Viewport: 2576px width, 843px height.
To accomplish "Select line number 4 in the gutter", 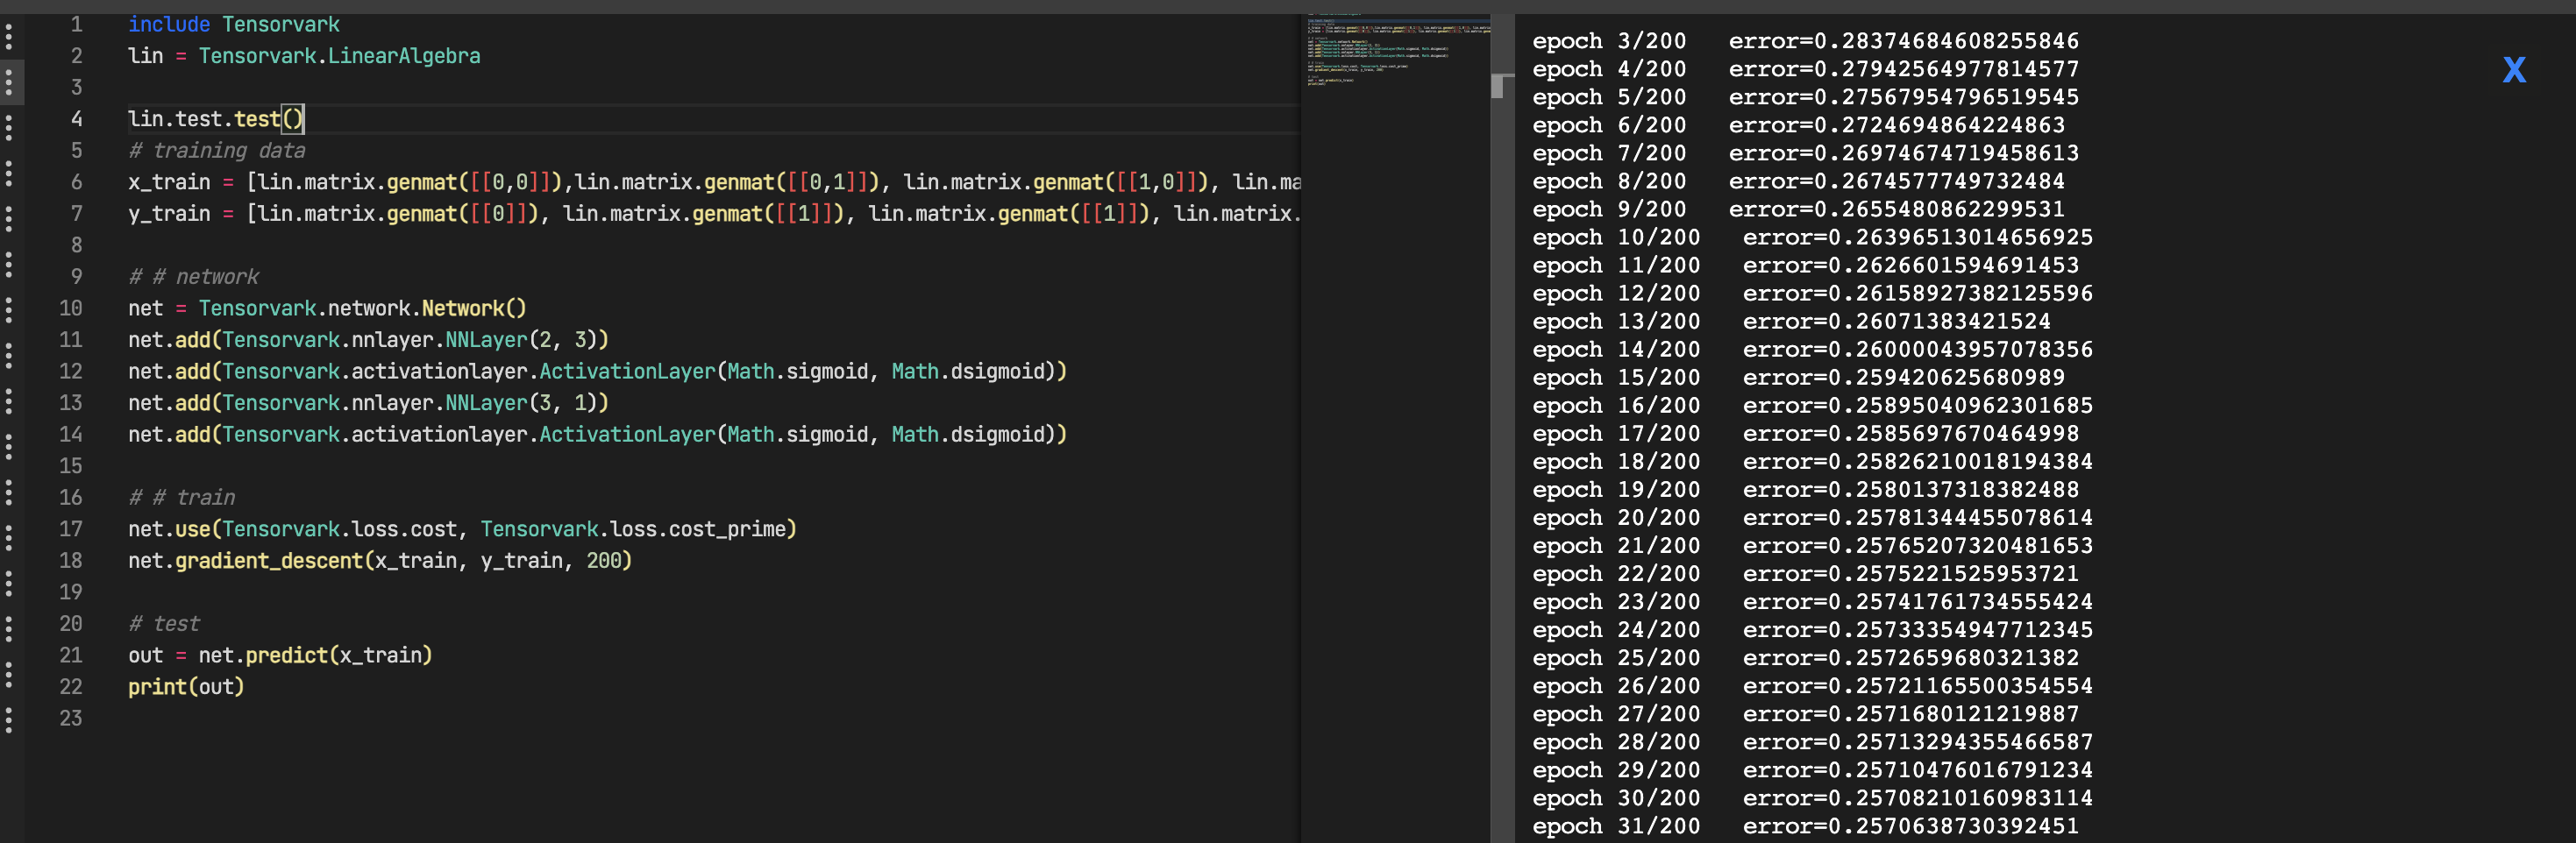I will coord(76,119).
